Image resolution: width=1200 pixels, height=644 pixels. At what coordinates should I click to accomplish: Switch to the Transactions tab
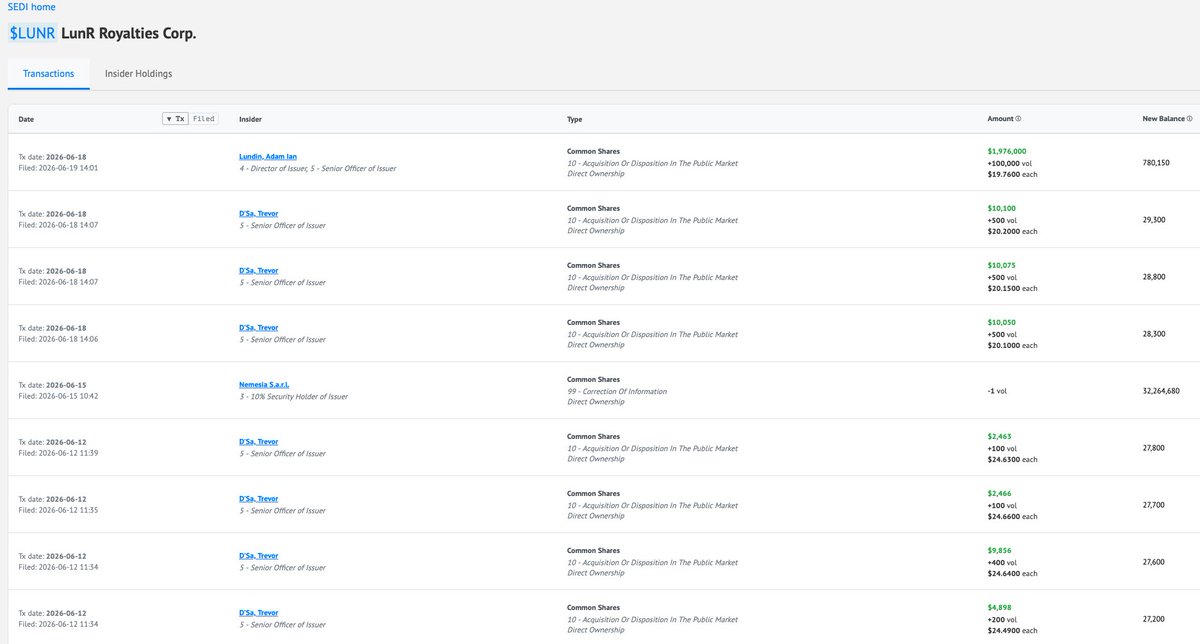tap(48, 74)
